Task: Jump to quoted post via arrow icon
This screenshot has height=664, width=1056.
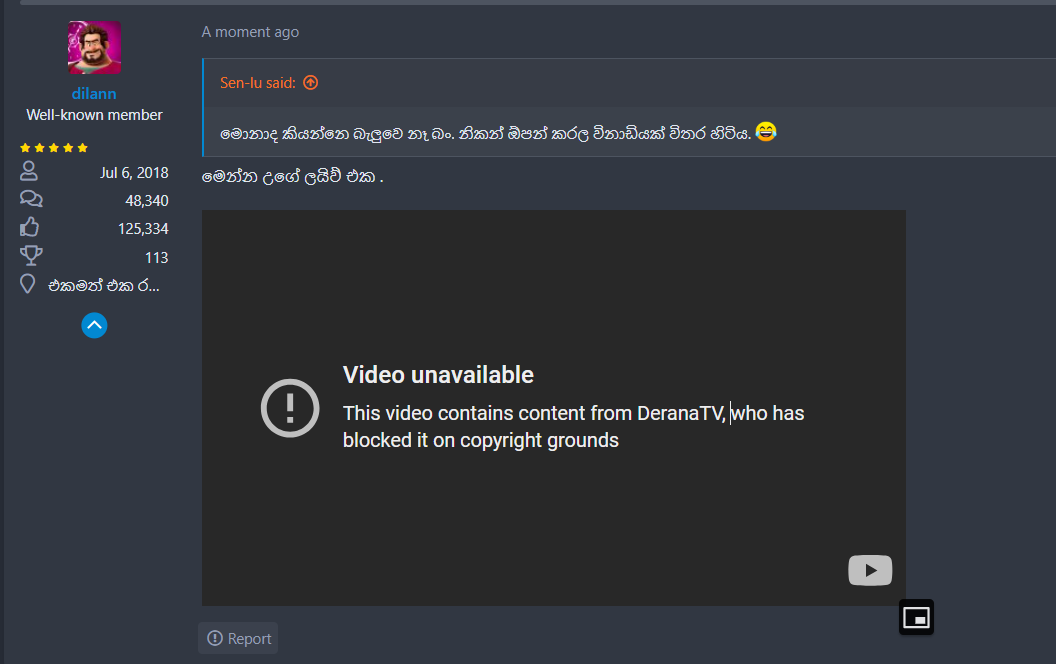Action: coord(310,82)
